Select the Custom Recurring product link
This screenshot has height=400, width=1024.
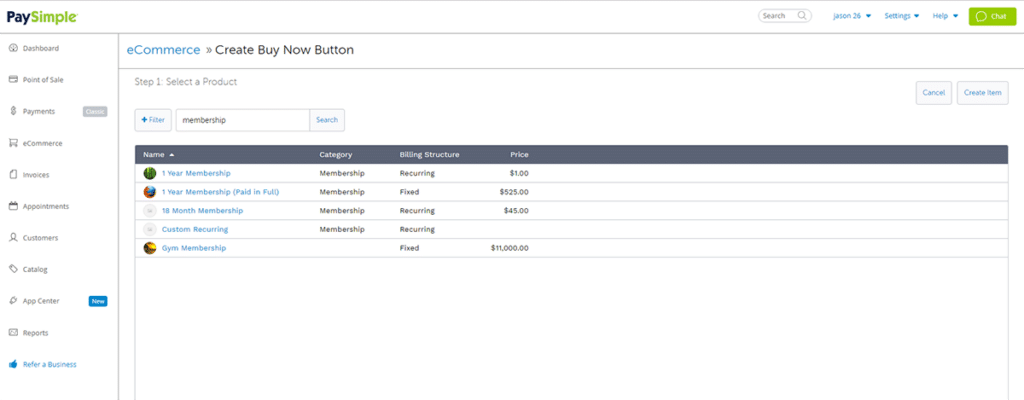coord(195,230)
